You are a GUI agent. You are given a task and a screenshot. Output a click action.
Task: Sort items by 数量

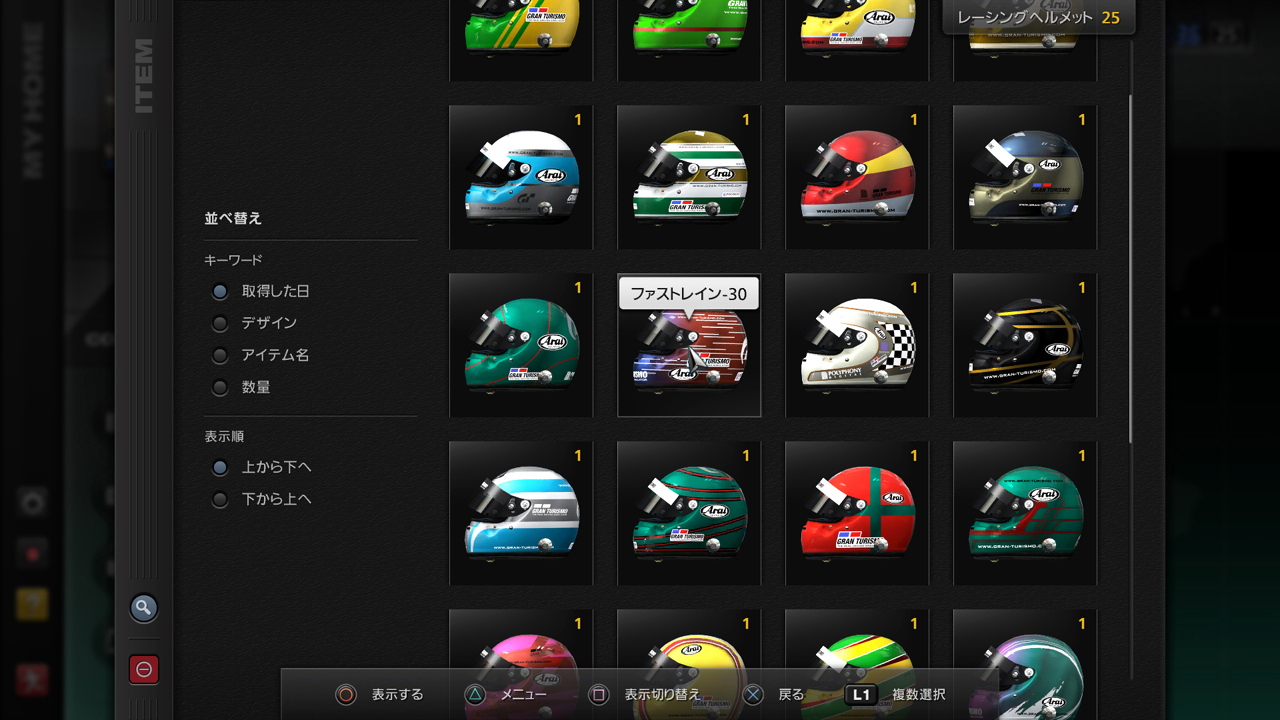pyautogui.click(x=220, y=388)
